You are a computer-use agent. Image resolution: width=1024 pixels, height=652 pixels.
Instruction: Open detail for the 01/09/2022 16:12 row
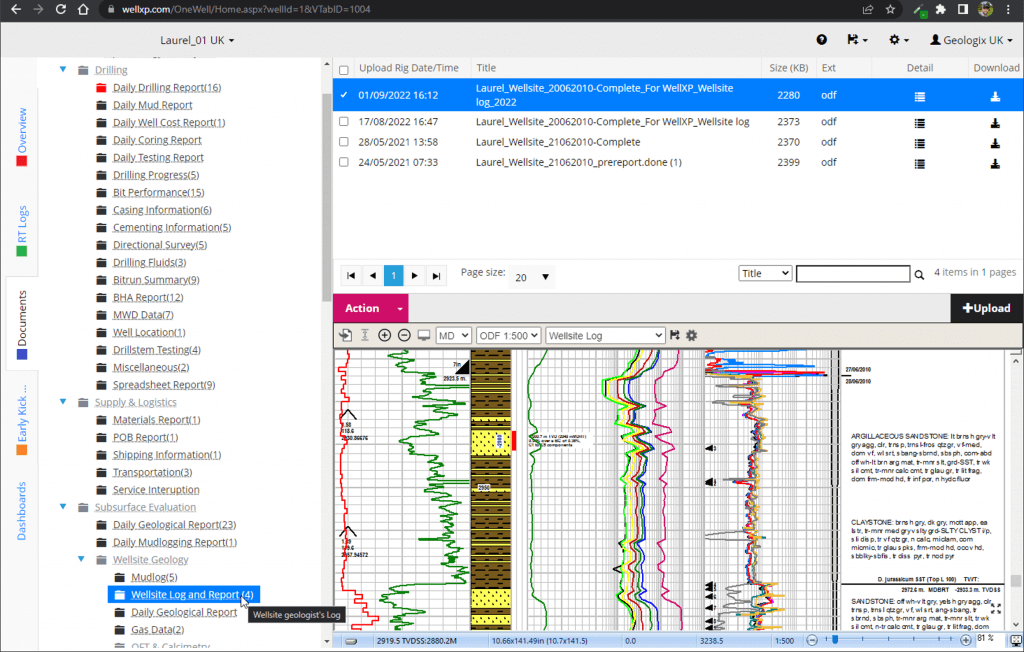[x=920, y=97]
